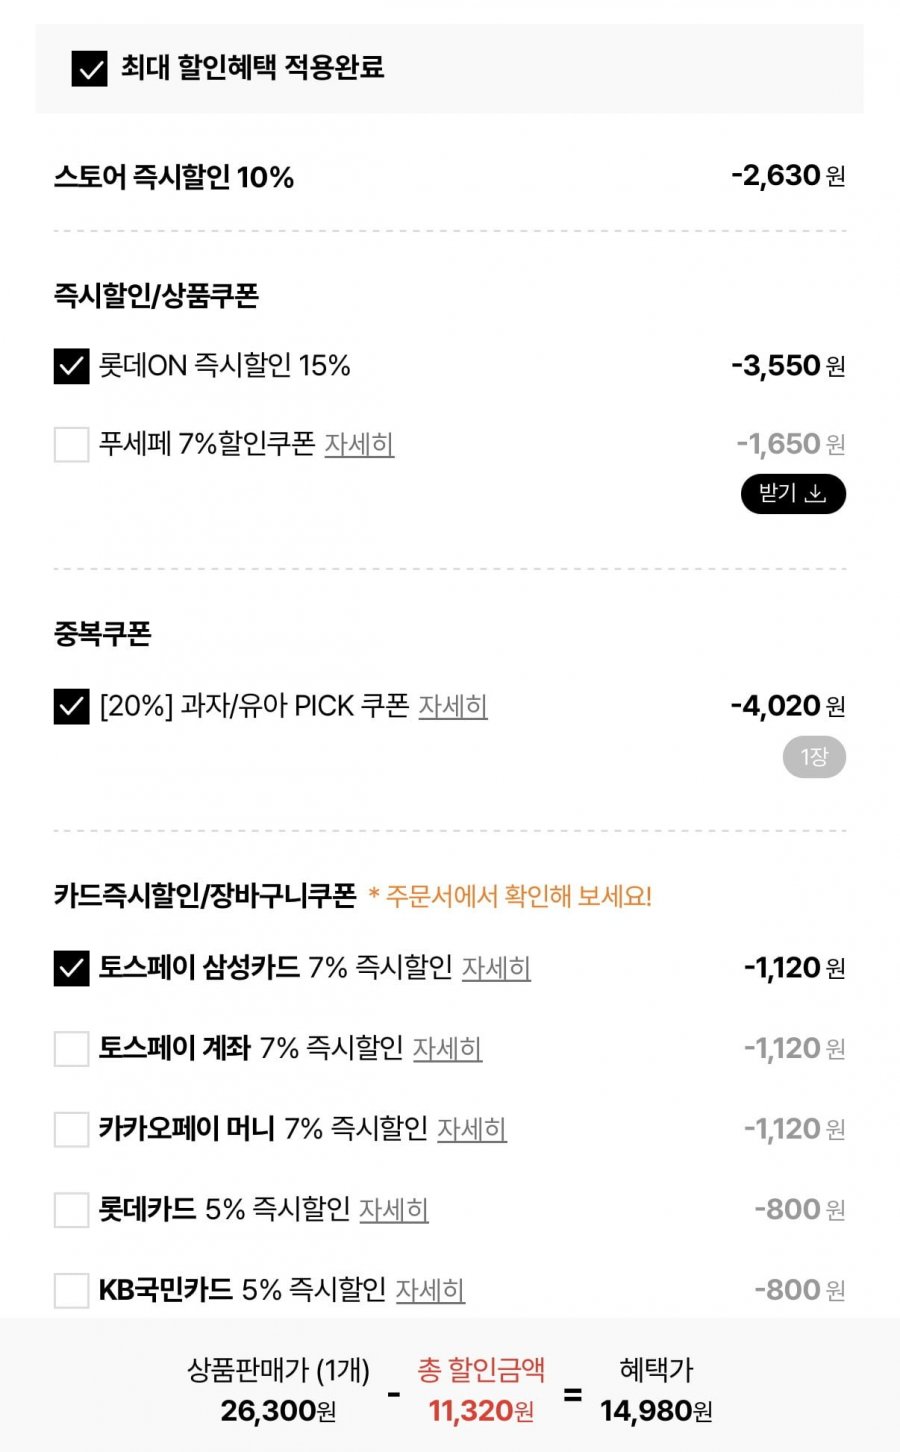The width and height of the screenshot is (900, 1452).
Task: Check the 푸세페 7%할인쿠폰 checkbox
Action: click(72, 445)
